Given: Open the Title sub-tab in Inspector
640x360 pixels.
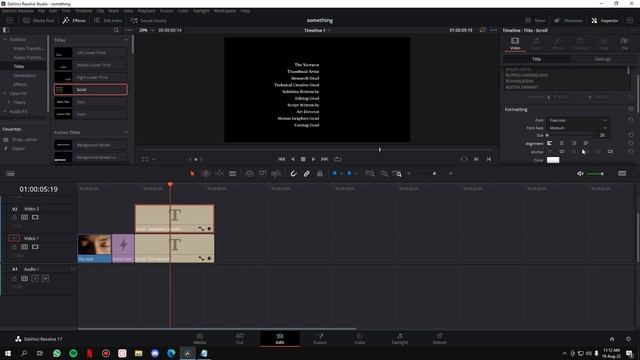Looking at the screenshot, I should pos(536,59).
